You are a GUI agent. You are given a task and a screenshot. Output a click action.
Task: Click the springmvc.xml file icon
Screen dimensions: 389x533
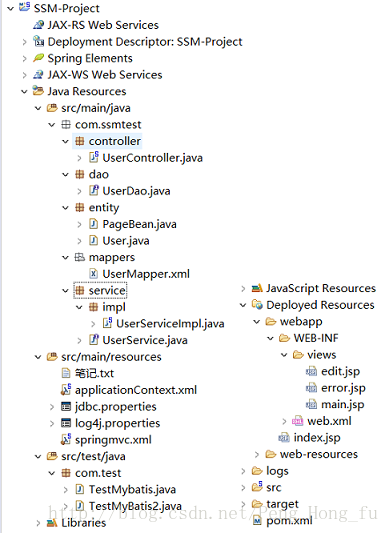pyautogui.click(x=66, y=440)
